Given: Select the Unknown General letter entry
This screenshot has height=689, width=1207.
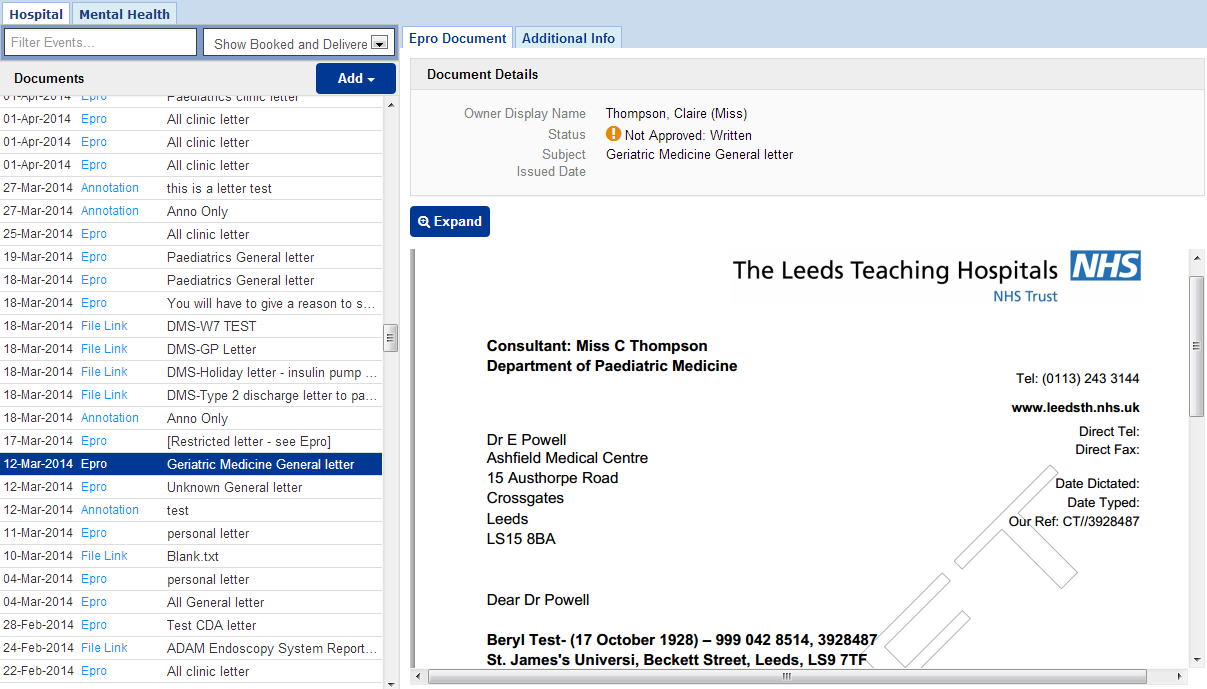Looking at the screenshot, I should 234,487.
